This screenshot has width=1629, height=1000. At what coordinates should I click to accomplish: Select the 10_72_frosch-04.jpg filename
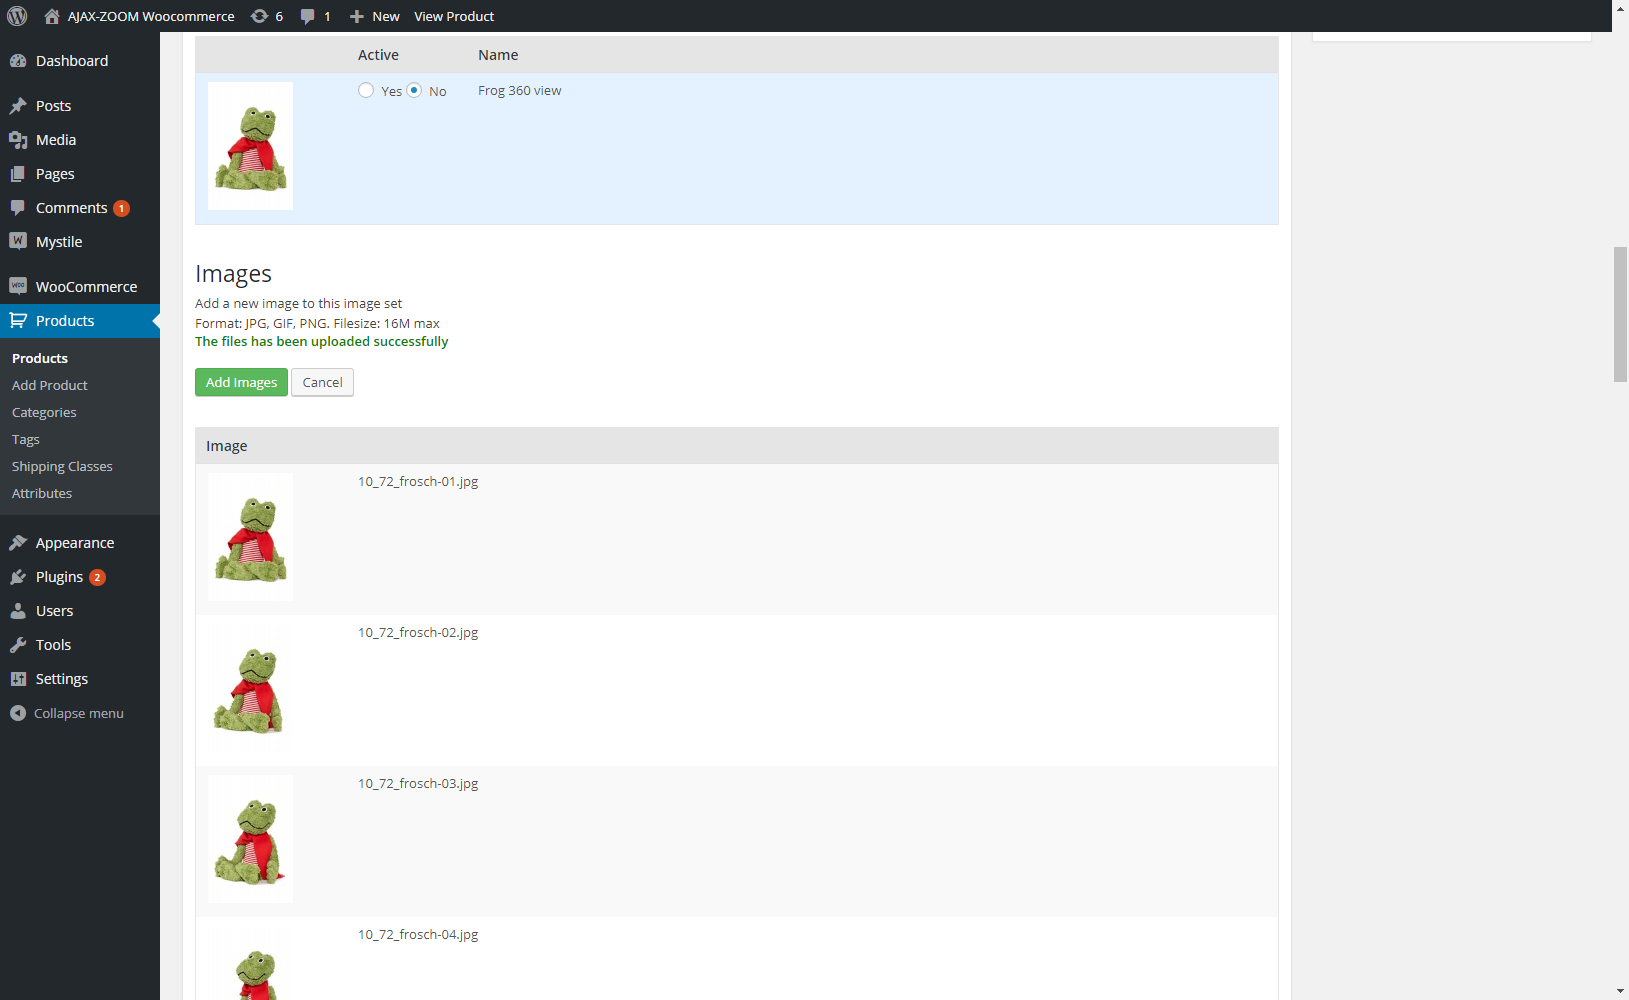coord(418,934)
